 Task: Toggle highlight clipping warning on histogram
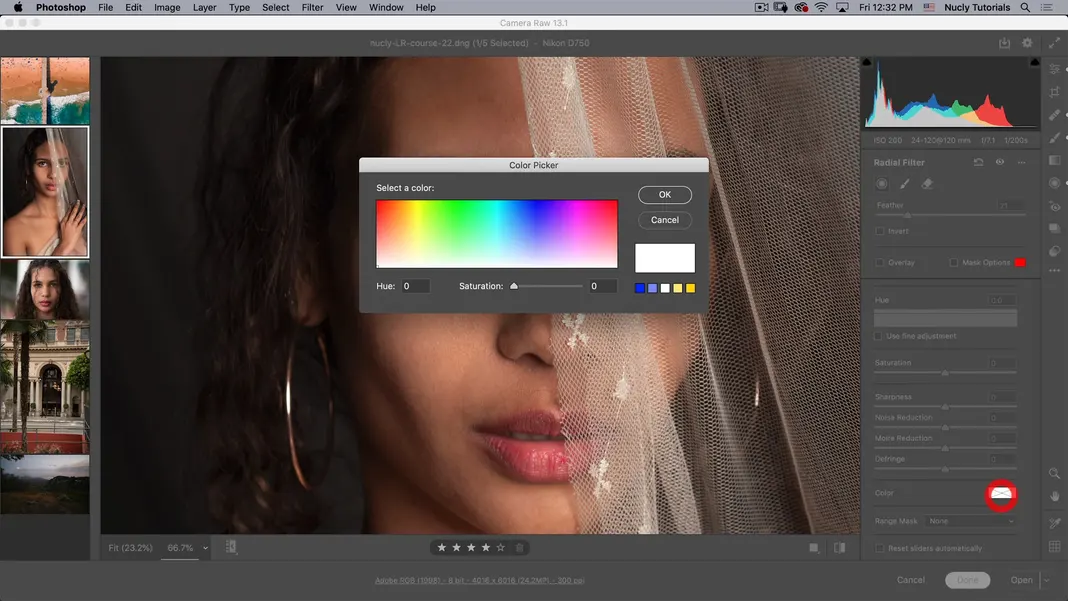(x=1035, y=62)
